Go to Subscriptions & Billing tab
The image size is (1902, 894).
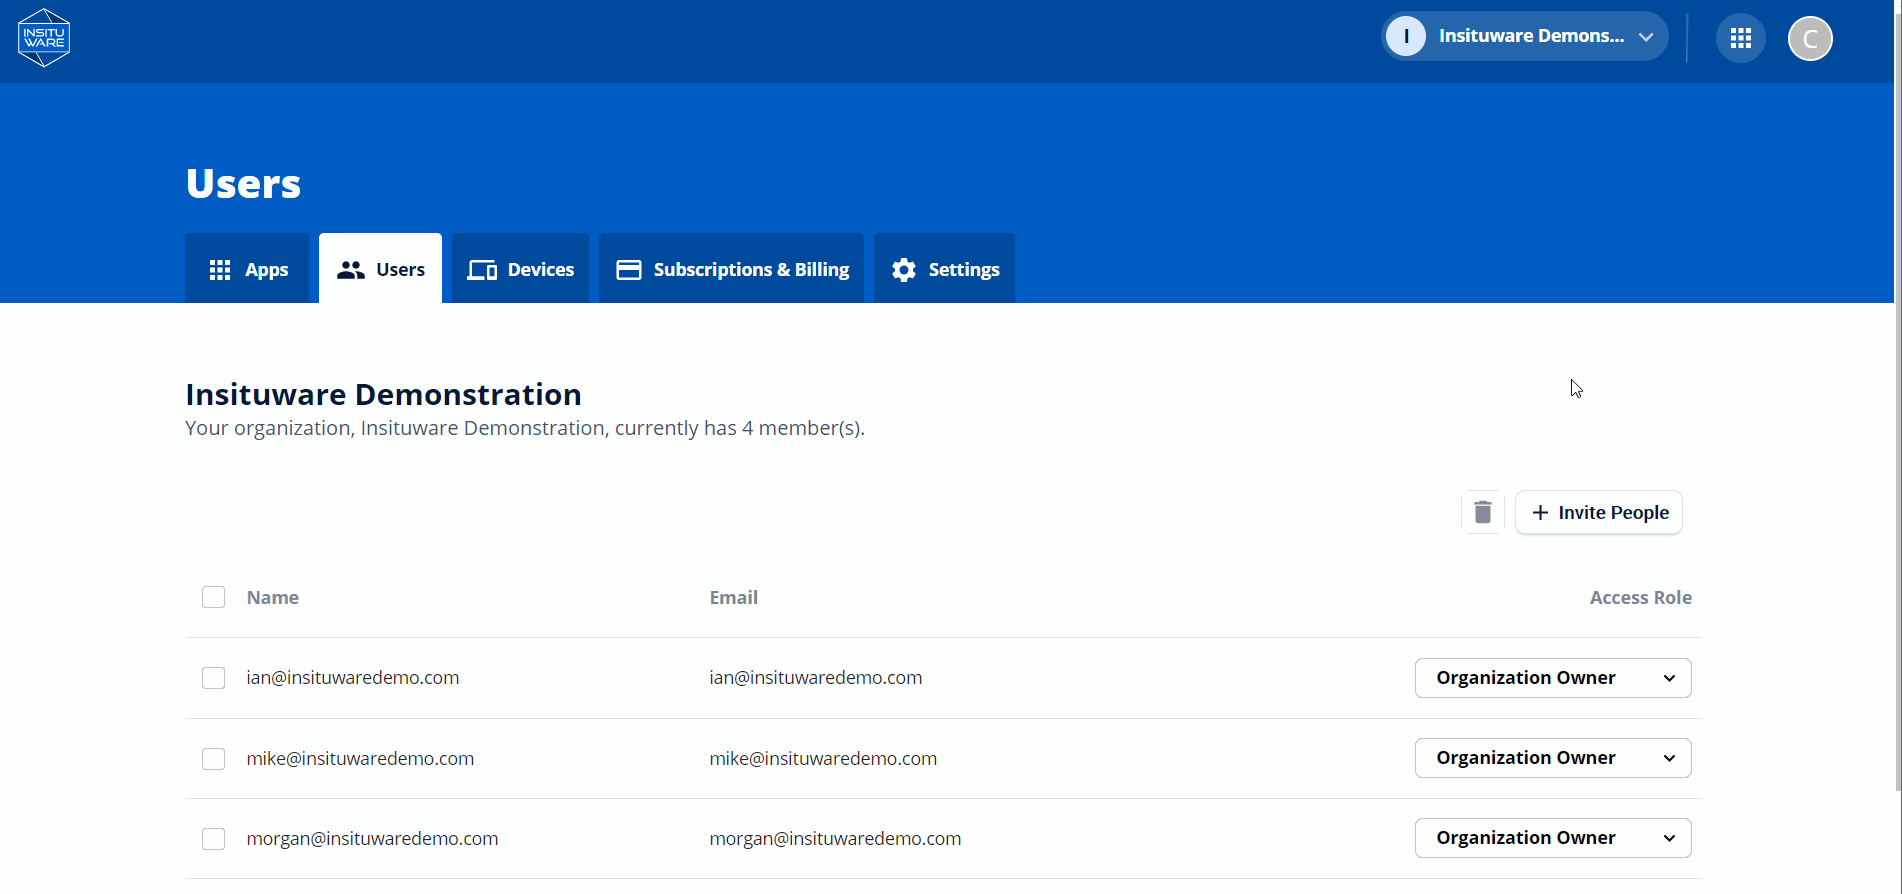pos(731,269)
